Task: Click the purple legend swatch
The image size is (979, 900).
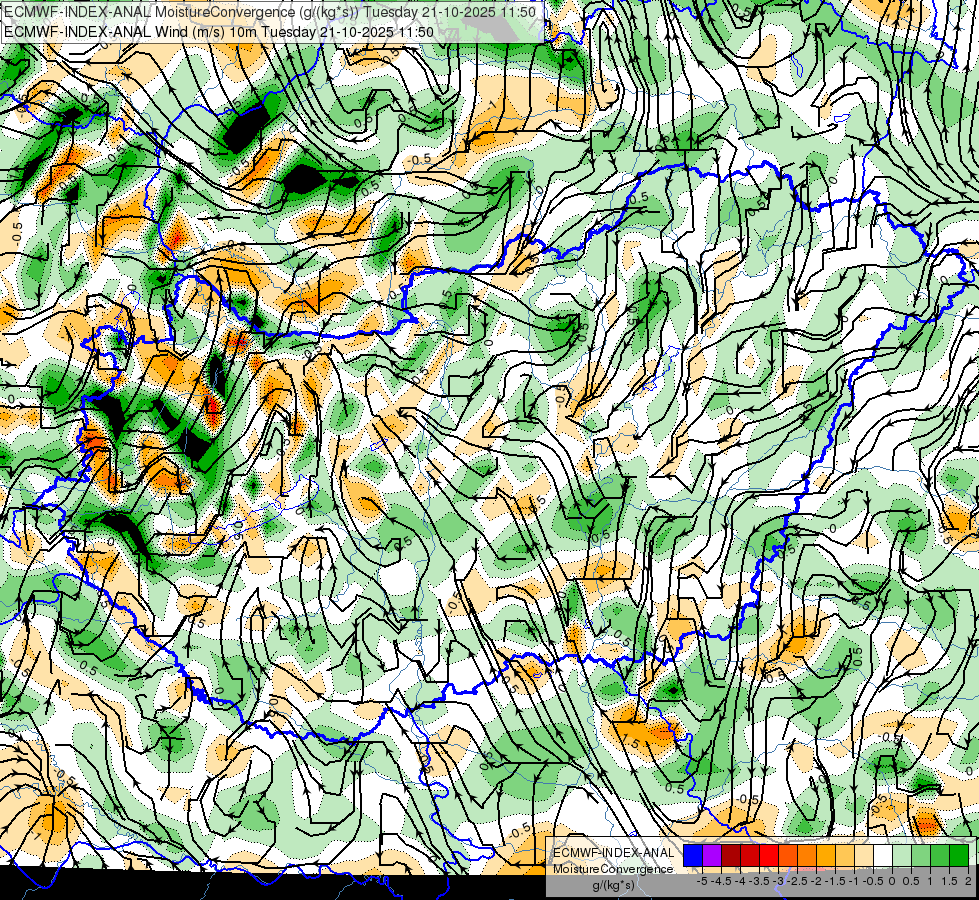Action: 712,855
